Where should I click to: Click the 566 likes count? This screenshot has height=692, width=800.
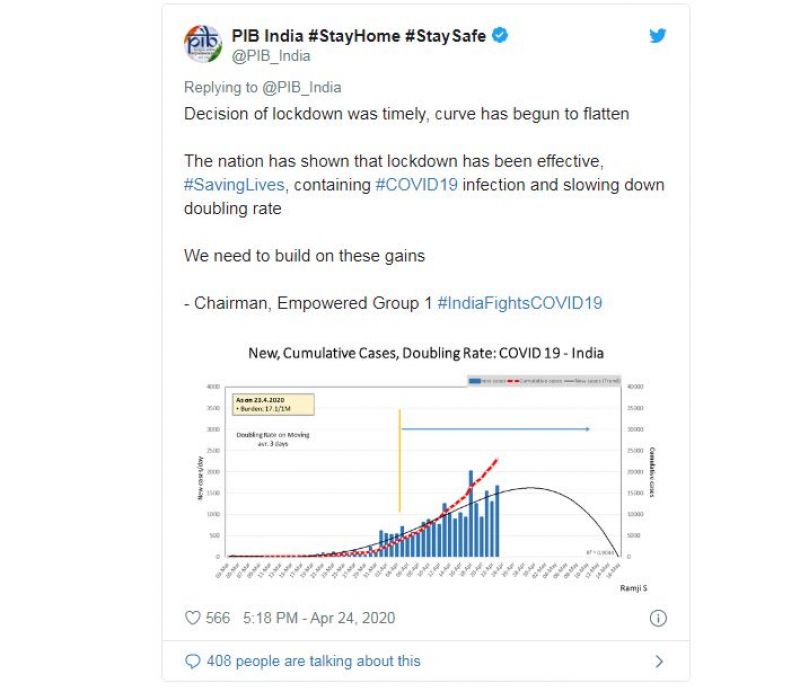pyautogui.click(x=218, y=618)
